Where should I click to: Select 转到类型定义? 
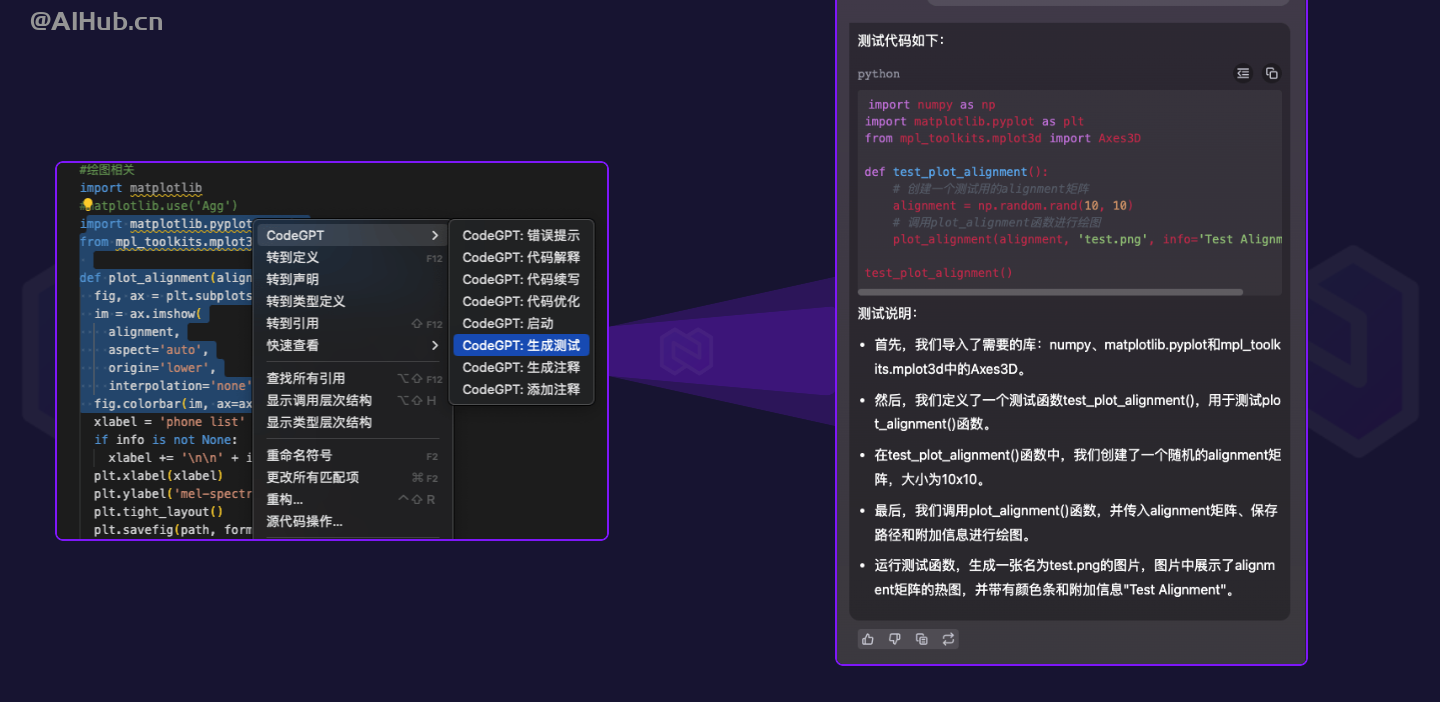[x=353, y=301]
